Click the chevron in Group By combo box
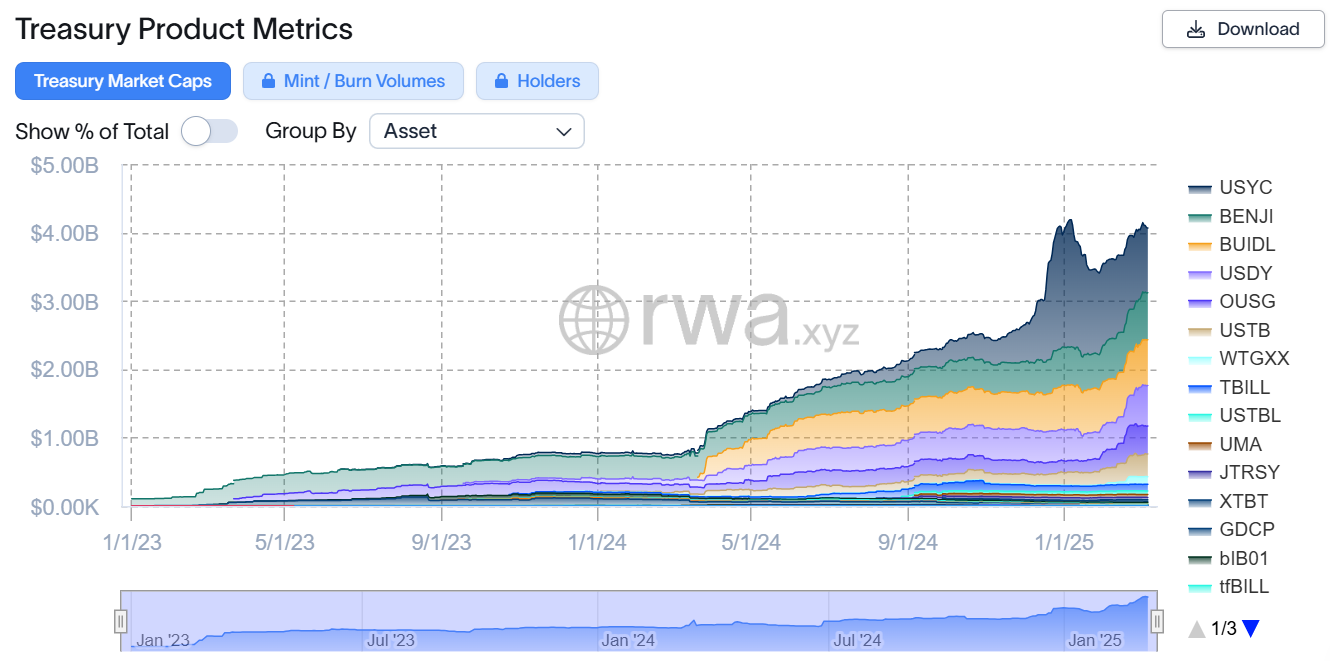The height and width of the screenshot is (661, 1330). coord(564,131)
